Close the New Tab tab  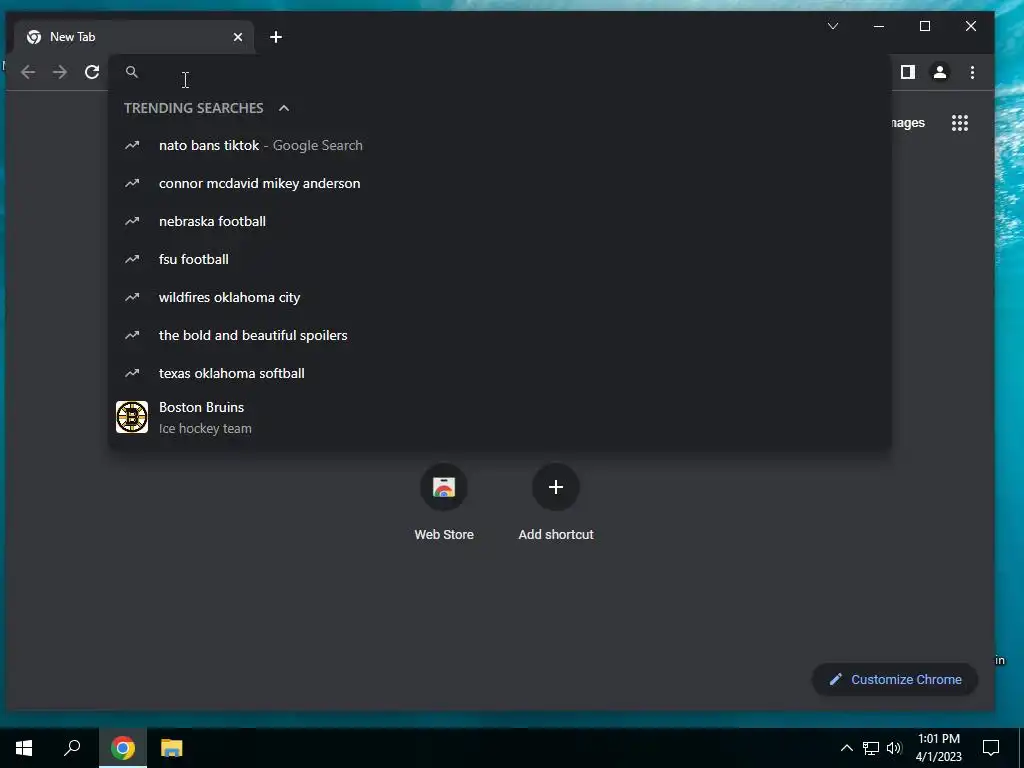click(238, 37)
